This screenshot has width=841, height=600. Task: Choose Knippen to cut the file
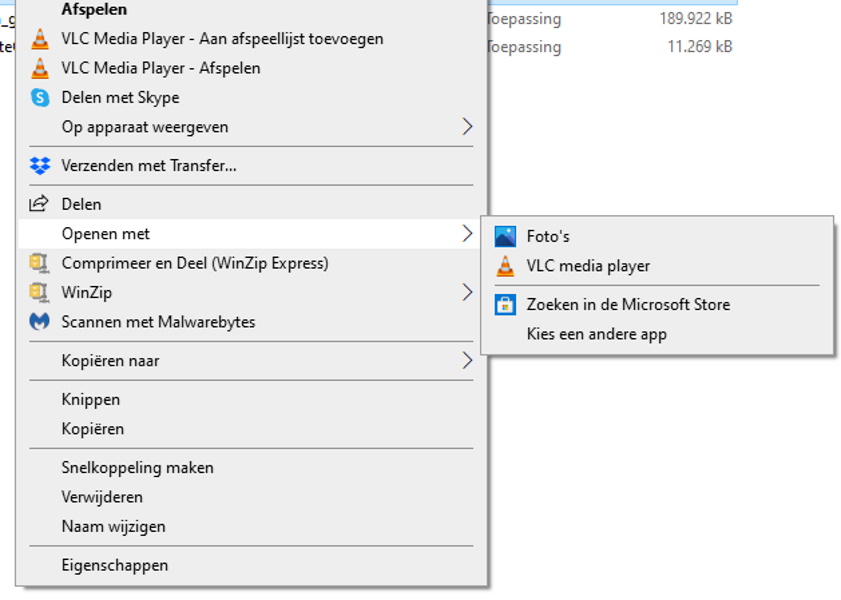coord(252,399)
